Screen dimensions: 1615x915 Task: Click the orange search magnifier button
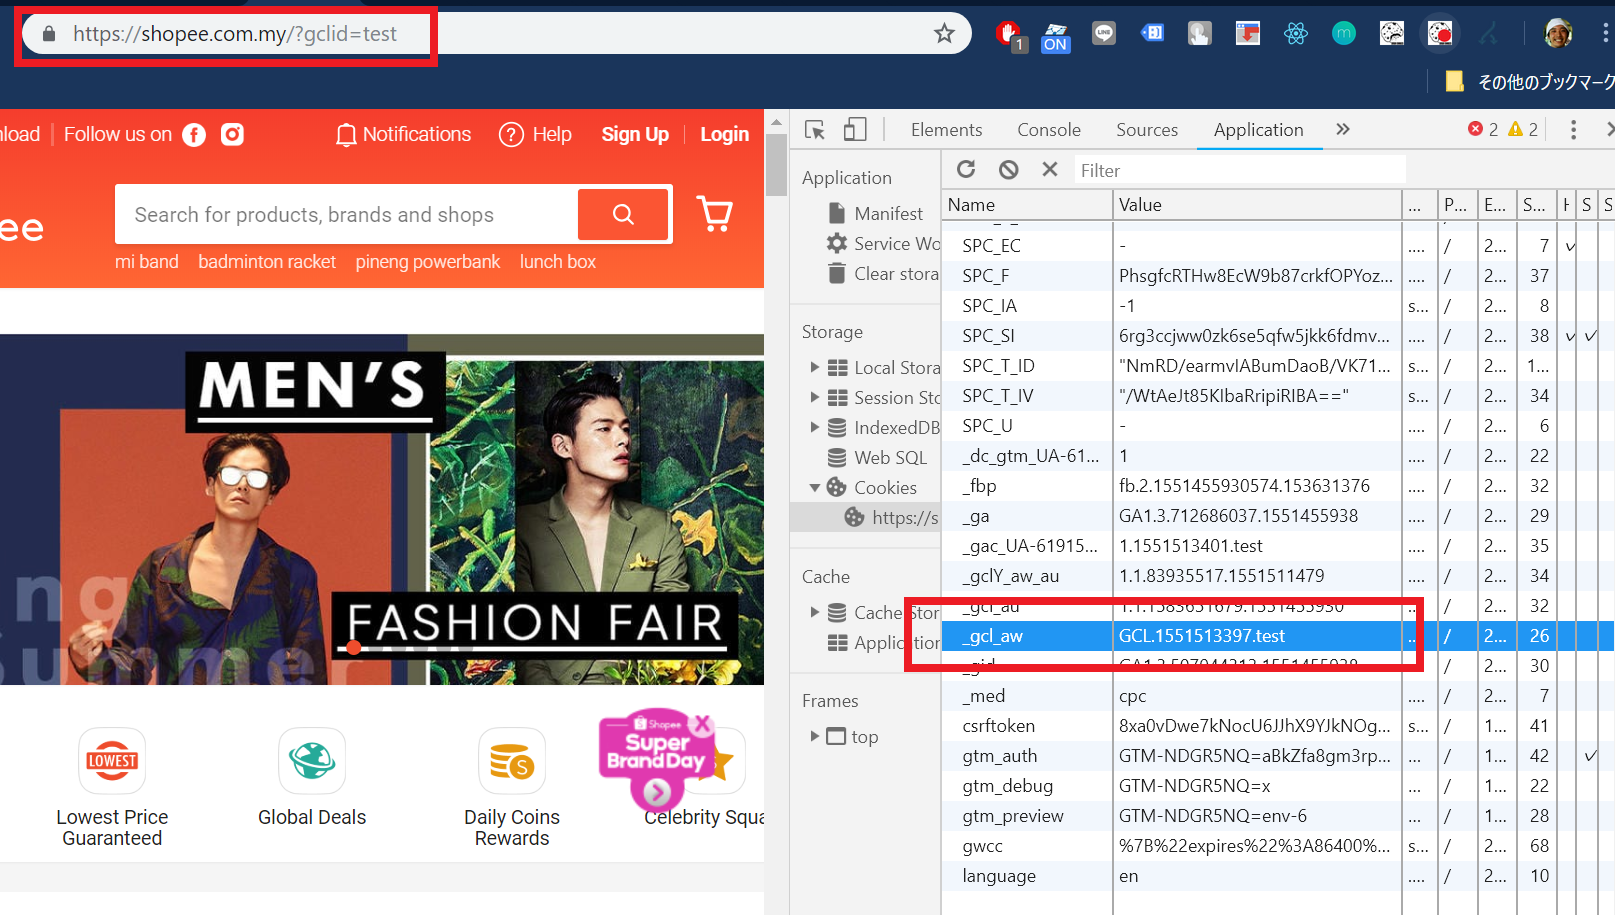pyautogui.click(x=623, y=214)
